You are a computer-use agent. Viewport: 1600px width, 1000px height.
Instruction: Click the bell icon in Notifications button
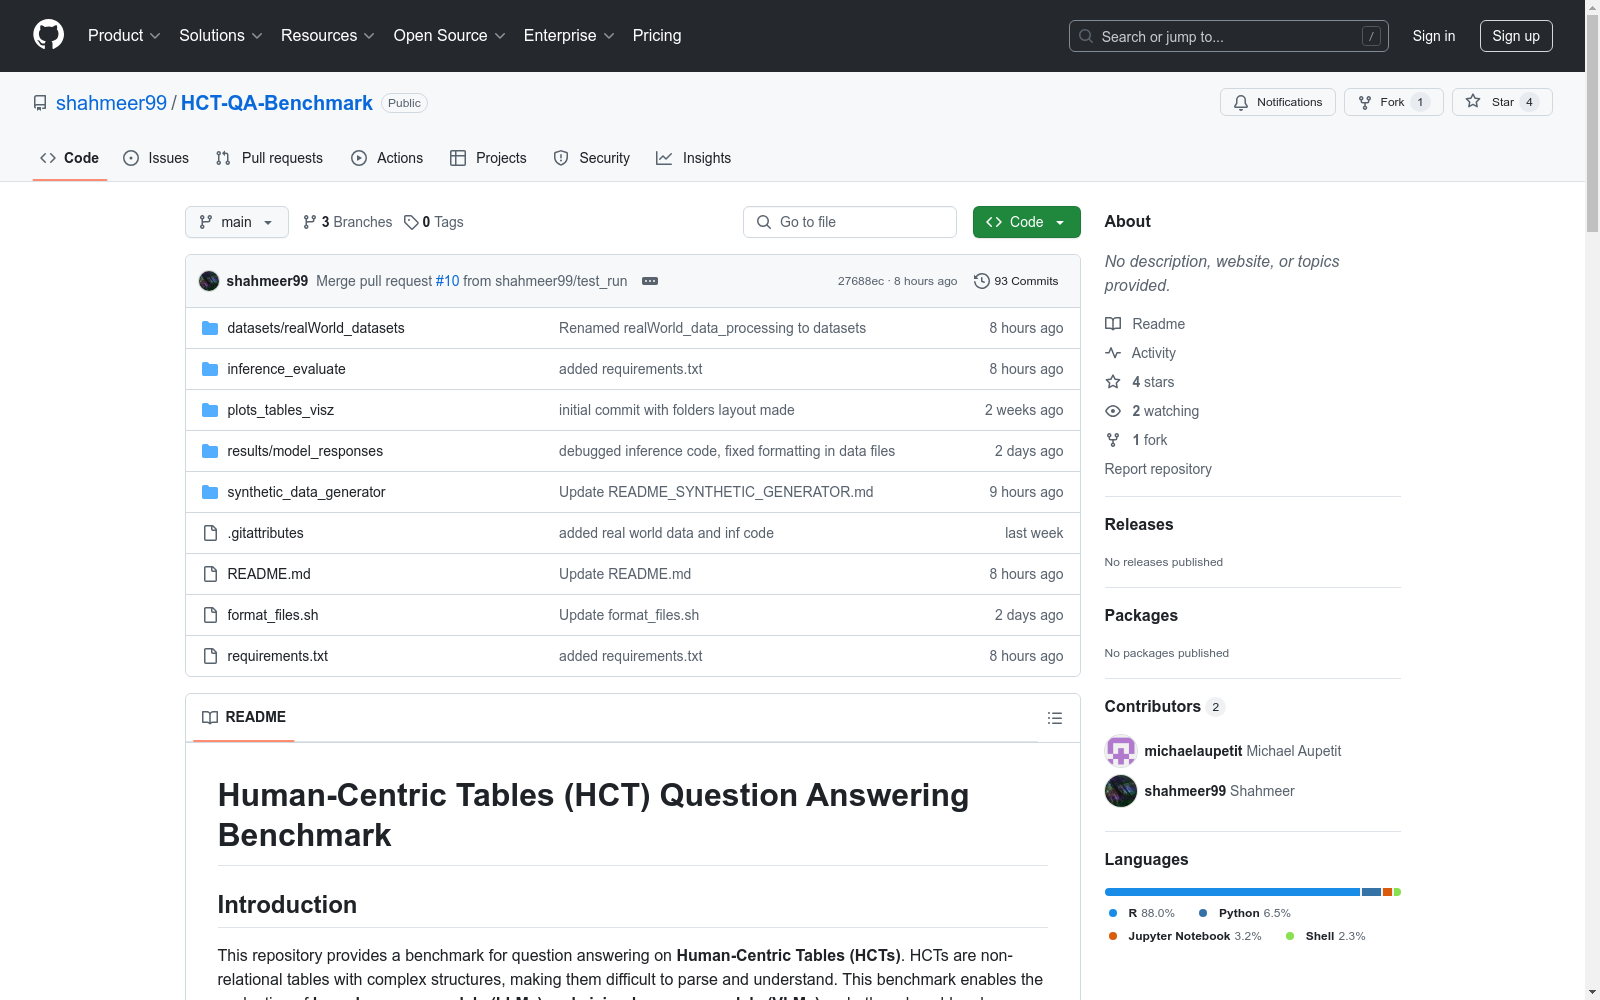1241,102
